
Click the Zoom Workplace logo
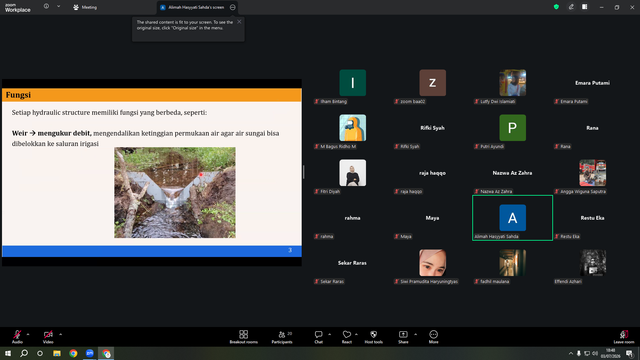[18, 7]
